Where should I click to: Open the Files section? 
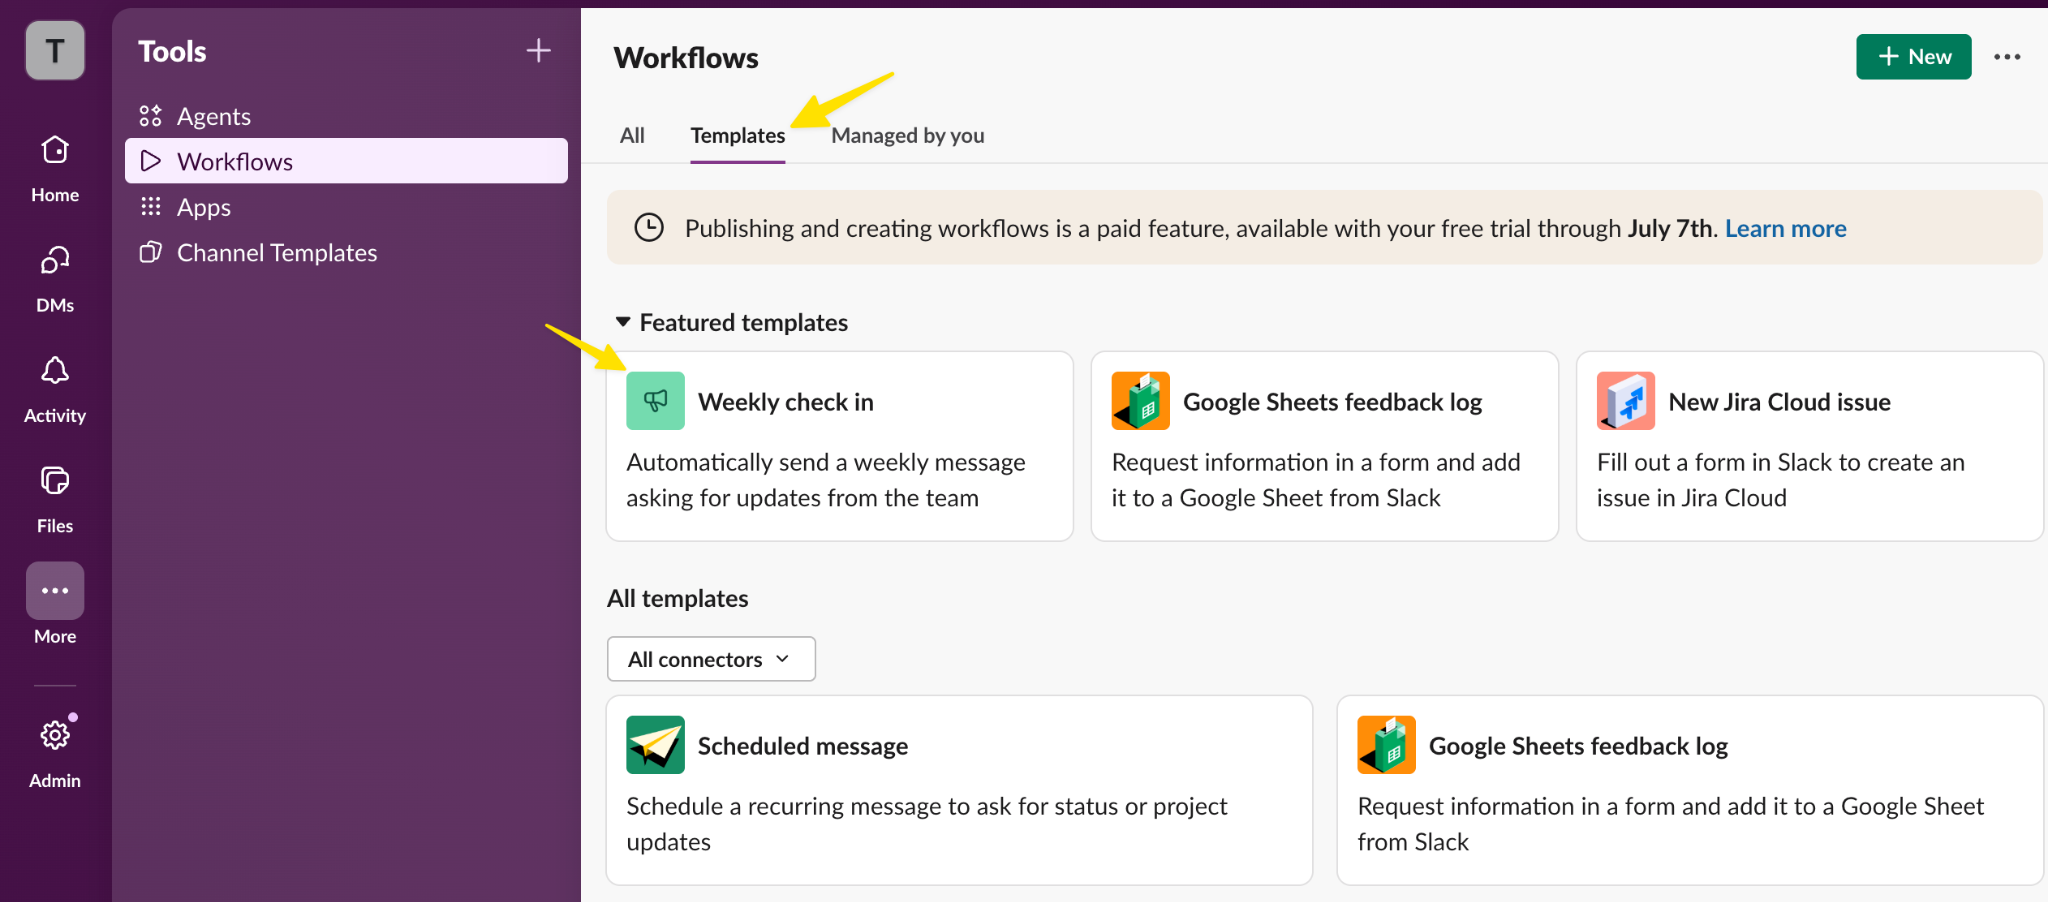[x=55, y=498]
